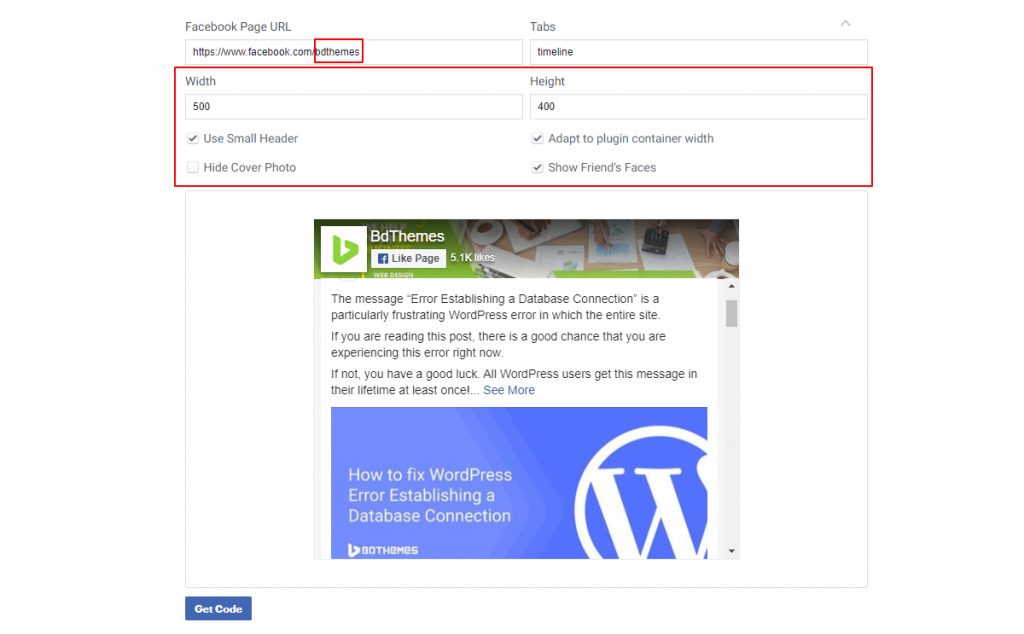Select the Height input field
The image size is (1024, 634).
[698, 107]
